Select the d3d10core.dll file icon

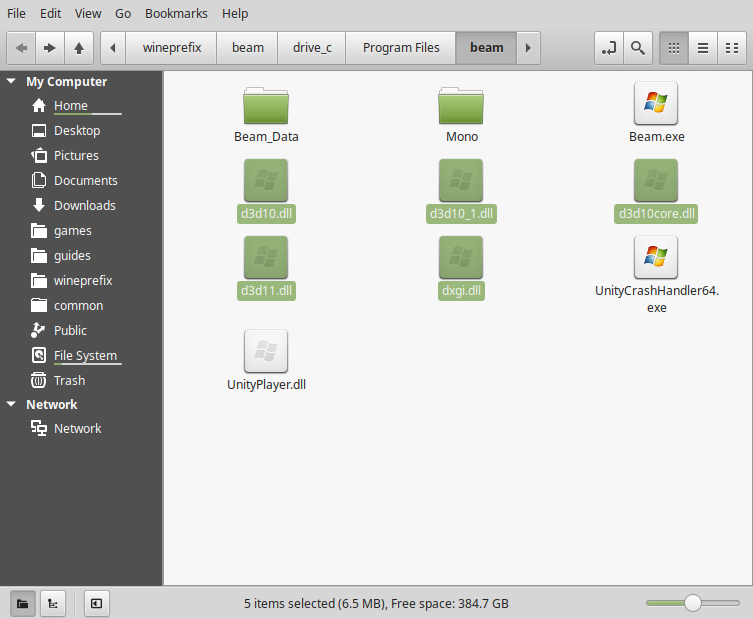(656, 180)
